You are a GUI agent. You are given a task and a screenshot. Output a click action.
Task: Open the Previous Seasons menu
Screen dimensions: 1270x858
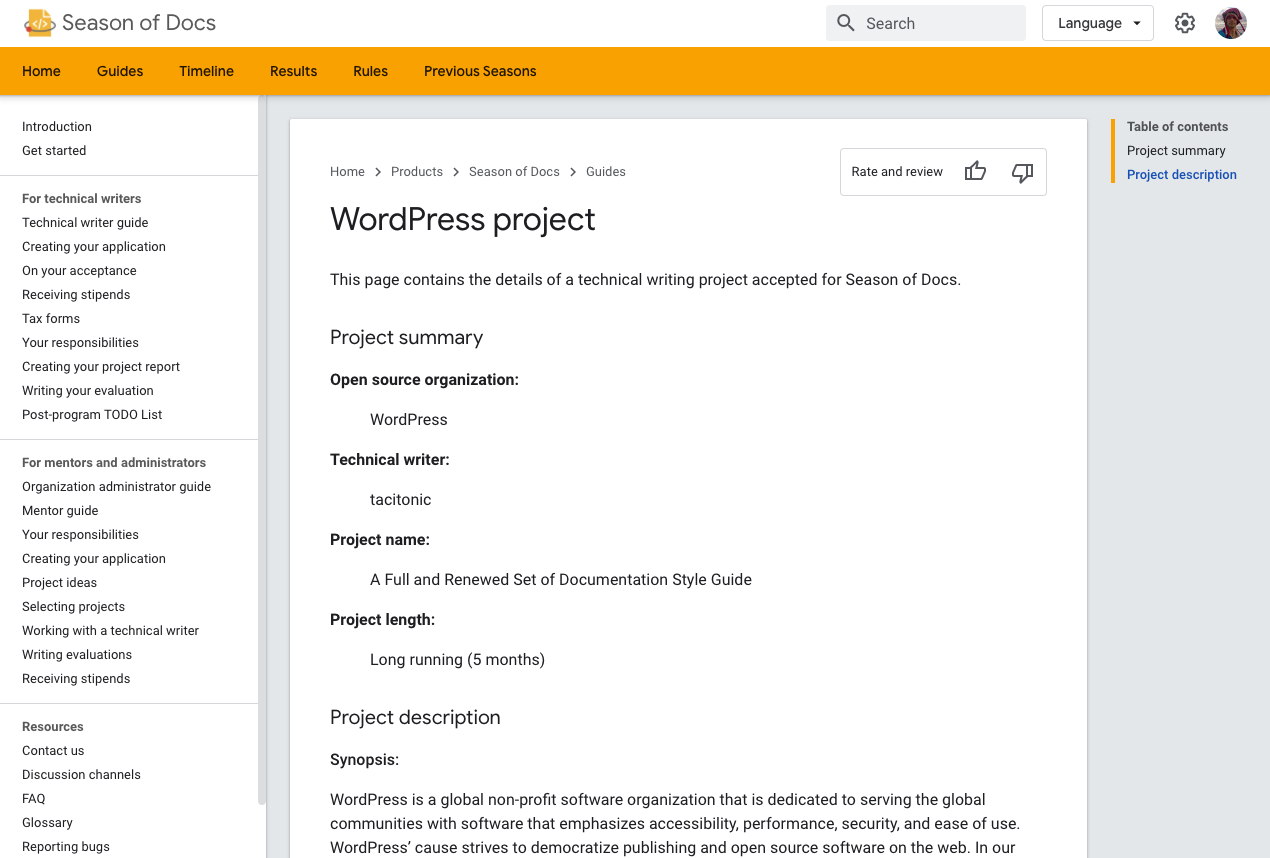coord(480,71)
